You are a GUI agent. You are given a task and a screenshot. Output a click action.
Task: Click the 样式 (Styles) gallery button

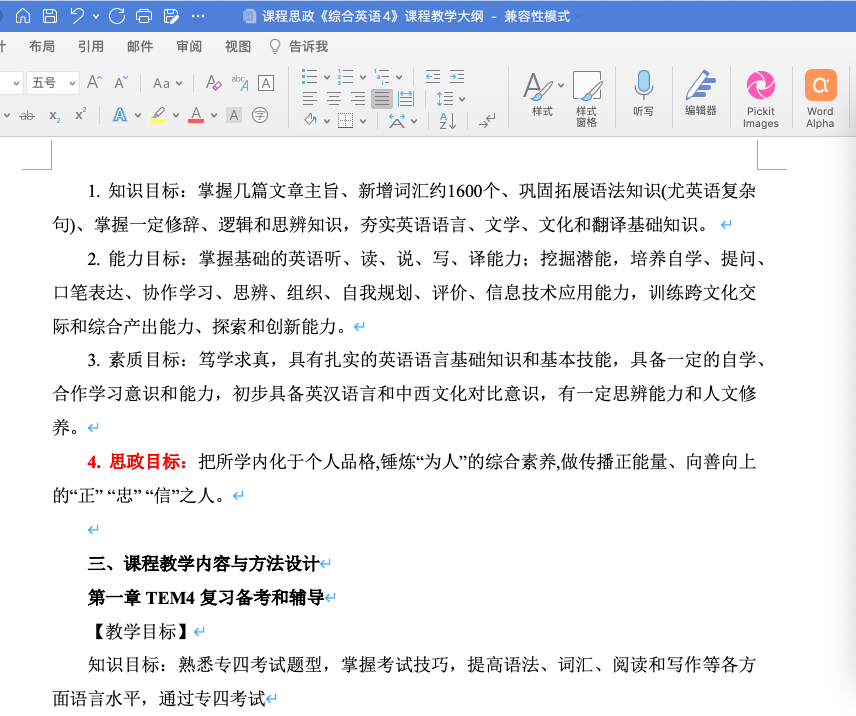click(x=542, y=97)
